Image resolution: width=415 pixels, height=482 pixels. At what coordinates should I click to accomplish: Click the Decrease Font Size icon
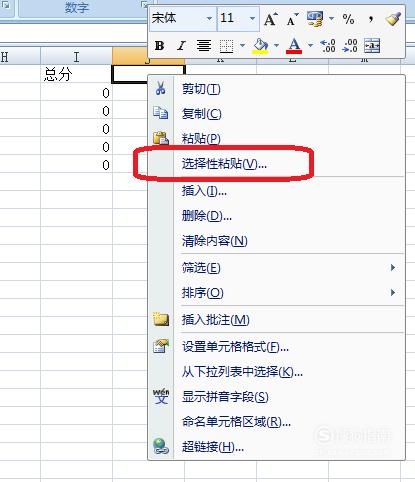292,20
